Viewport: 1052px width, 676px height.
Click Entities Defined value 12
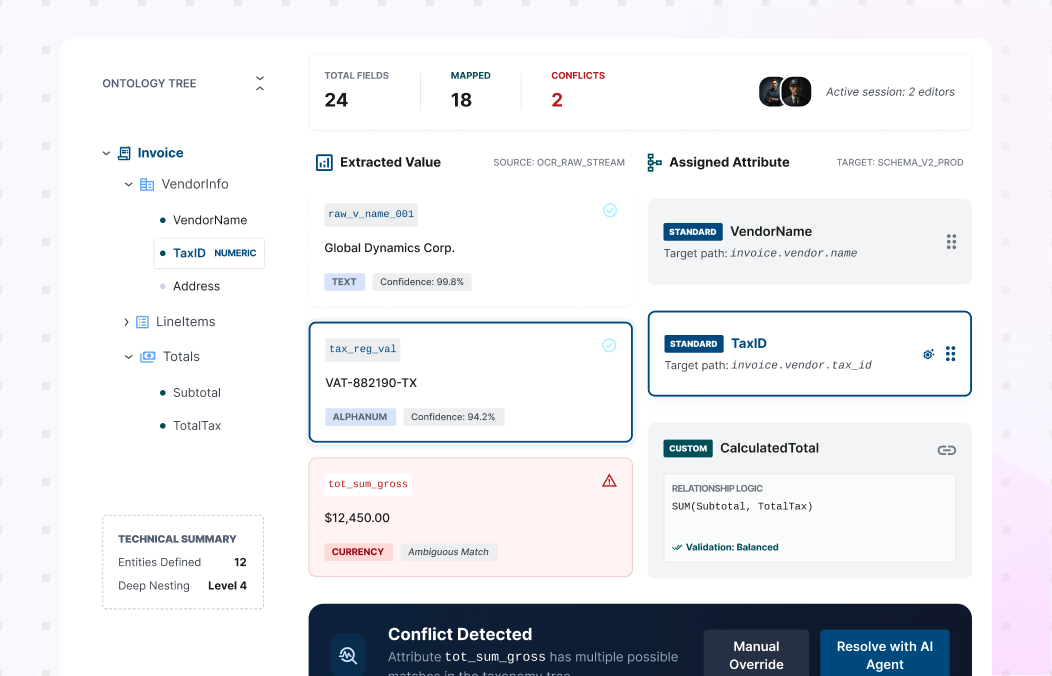(x=240, y=563)
